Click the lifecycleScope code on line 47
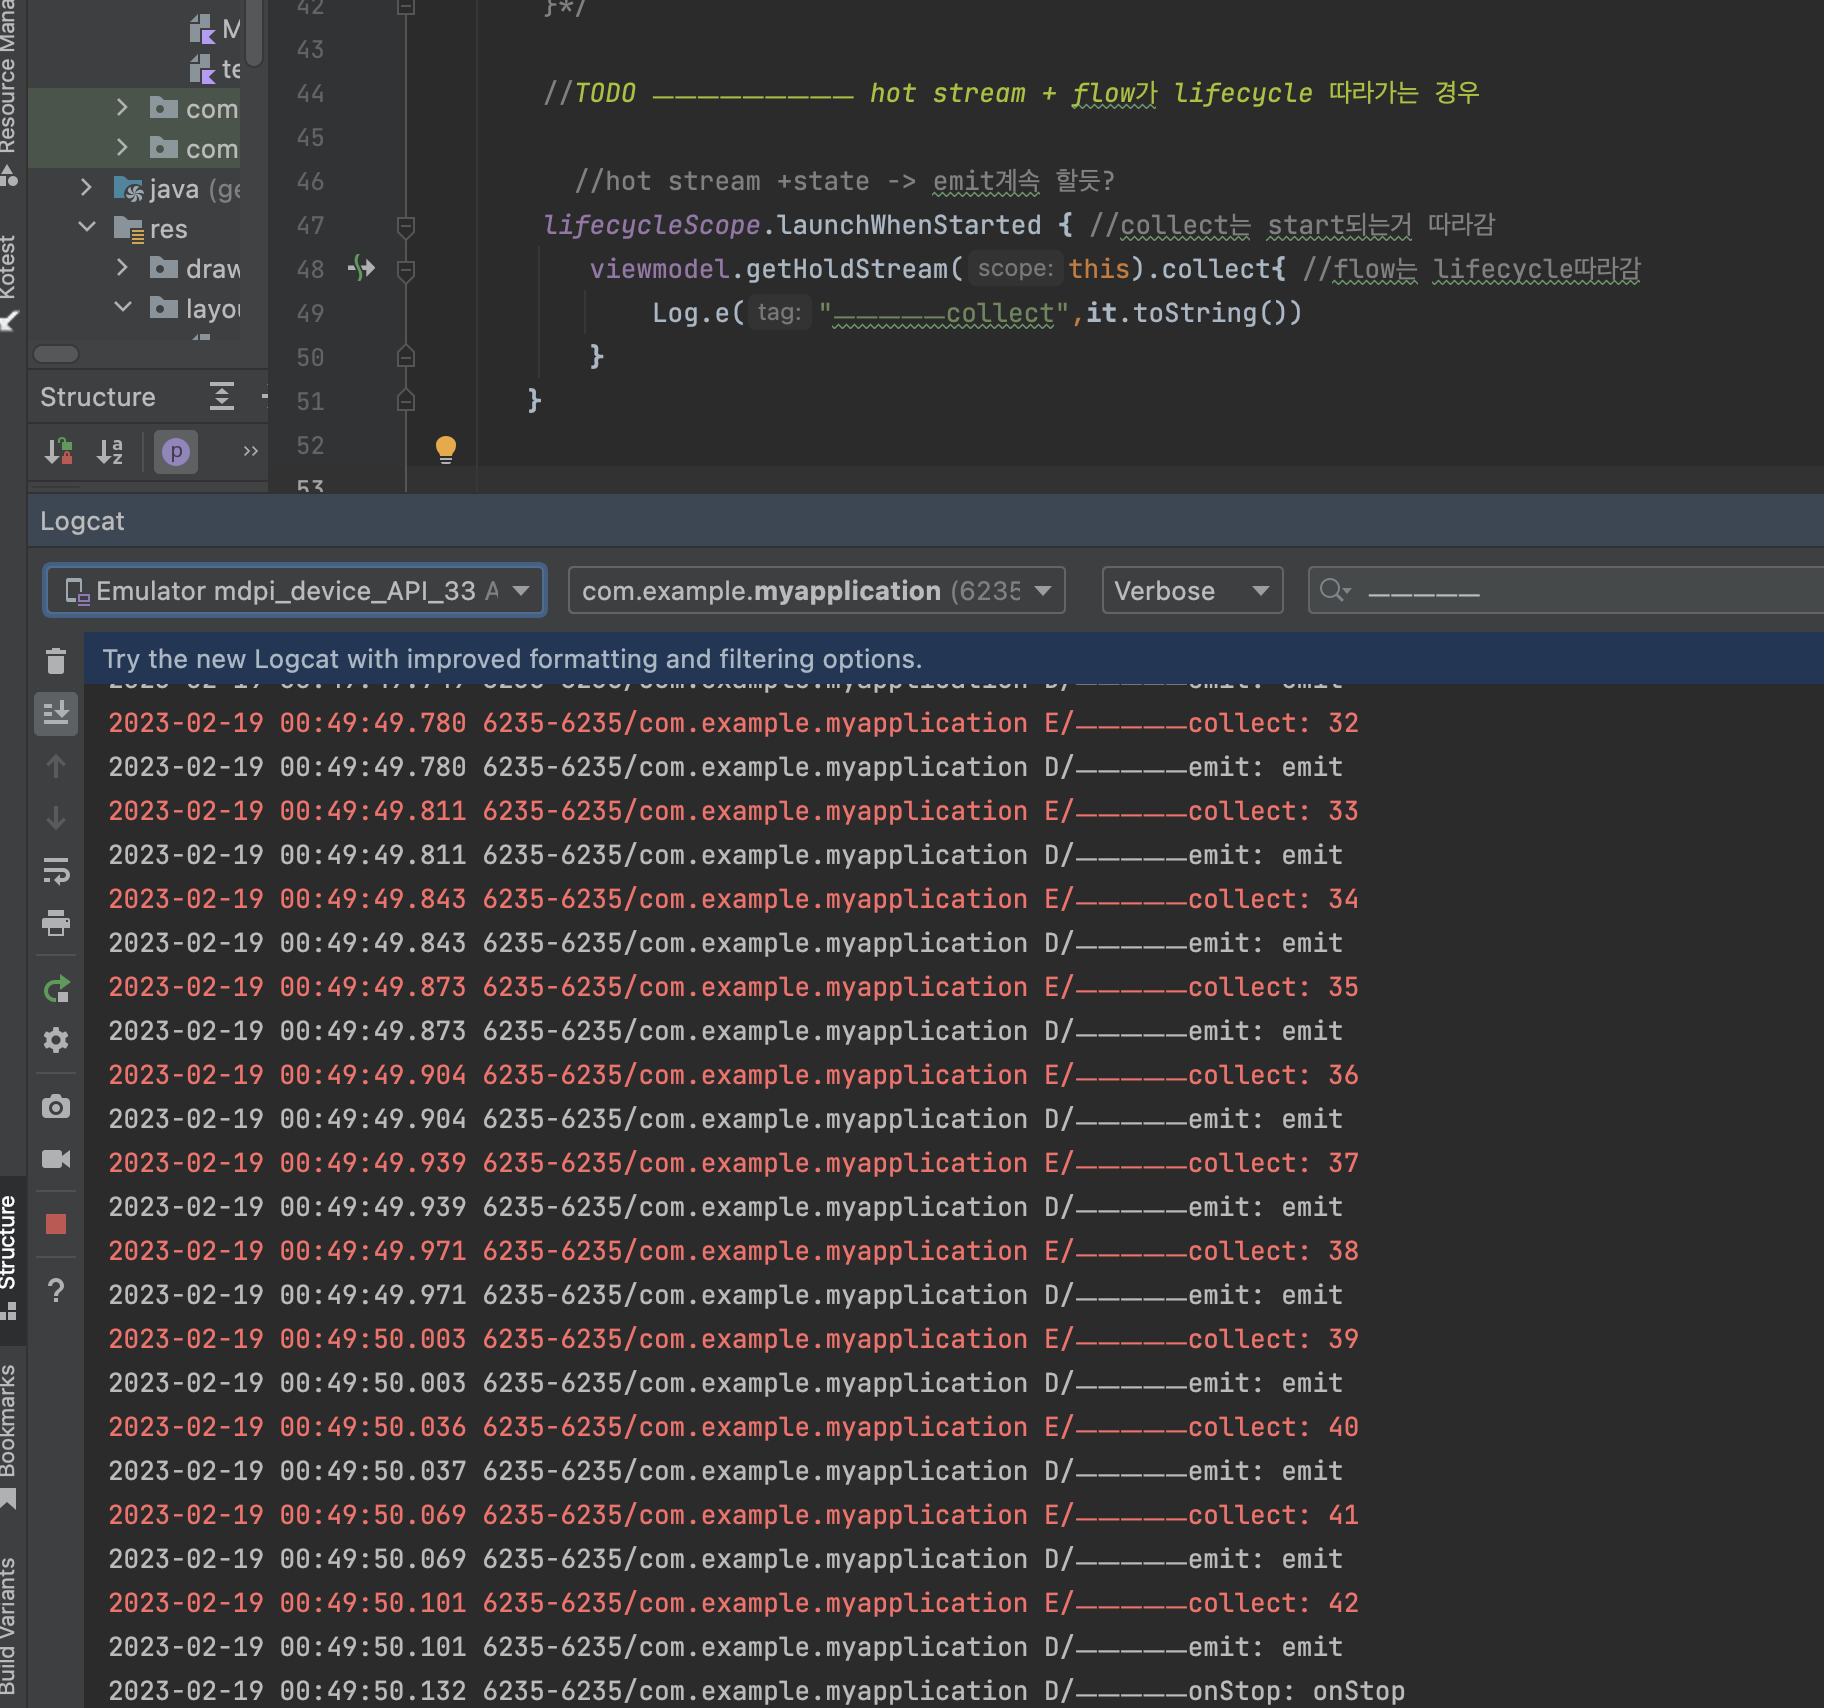 pos(652,225)
